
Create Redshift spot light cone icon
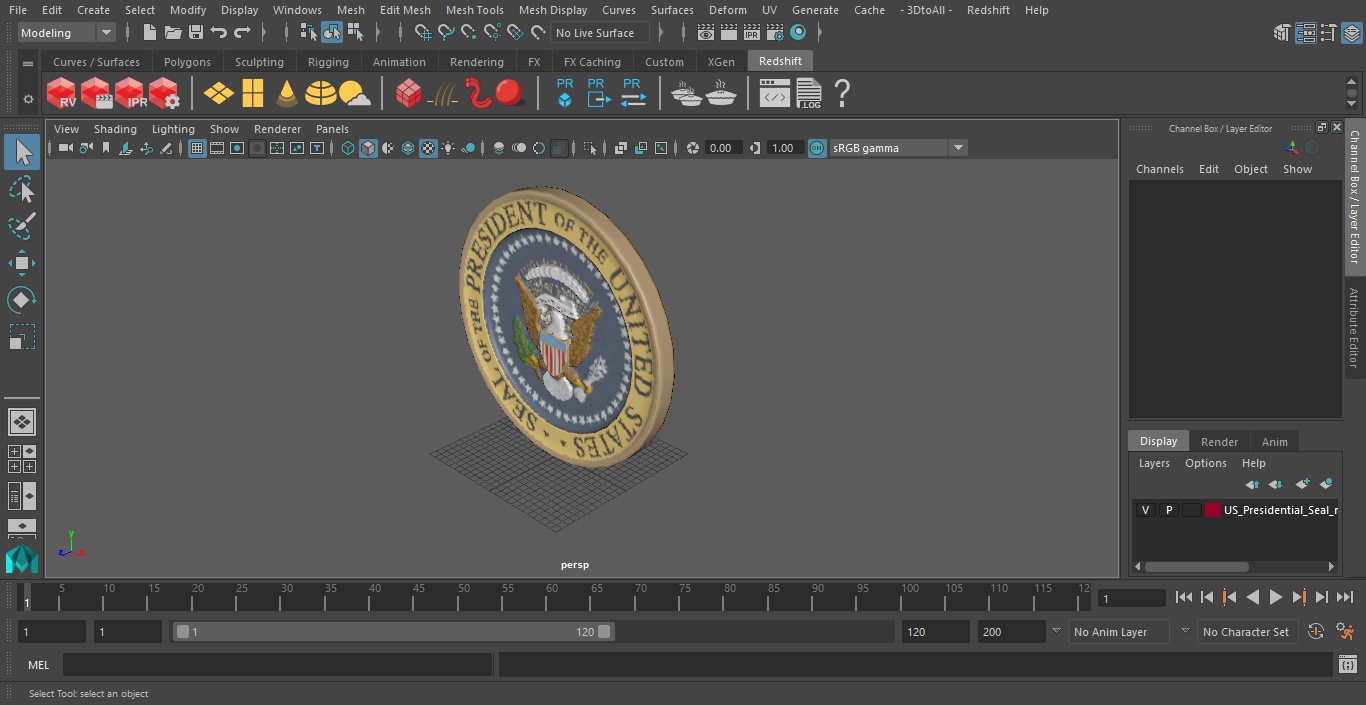tap(287, 94)
